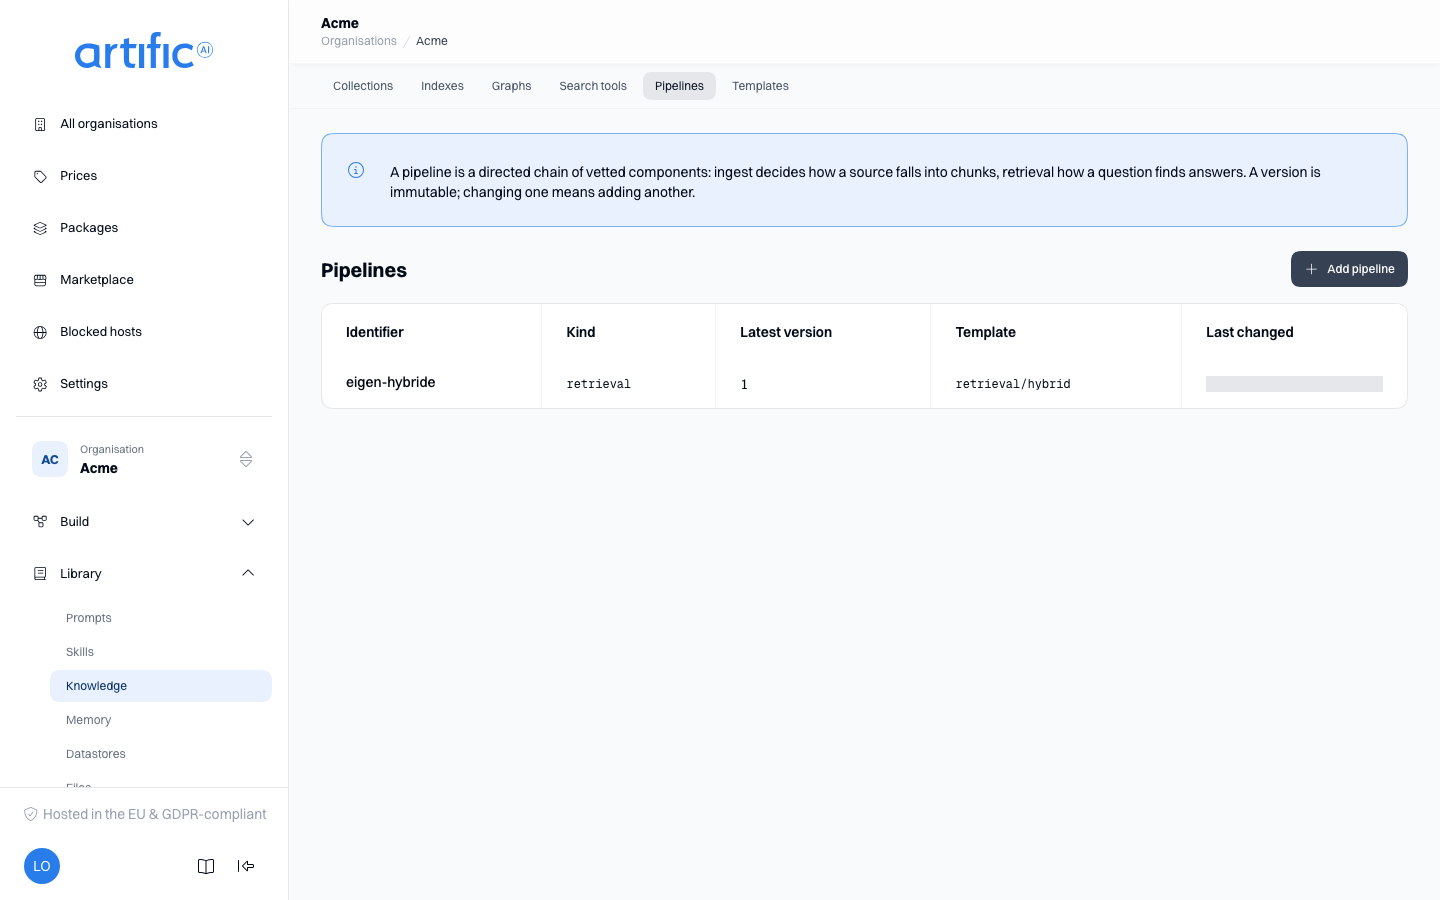Collapse the Library section chevron
The height and width of the screenshot is (900, 1440).
pos(248,574)
